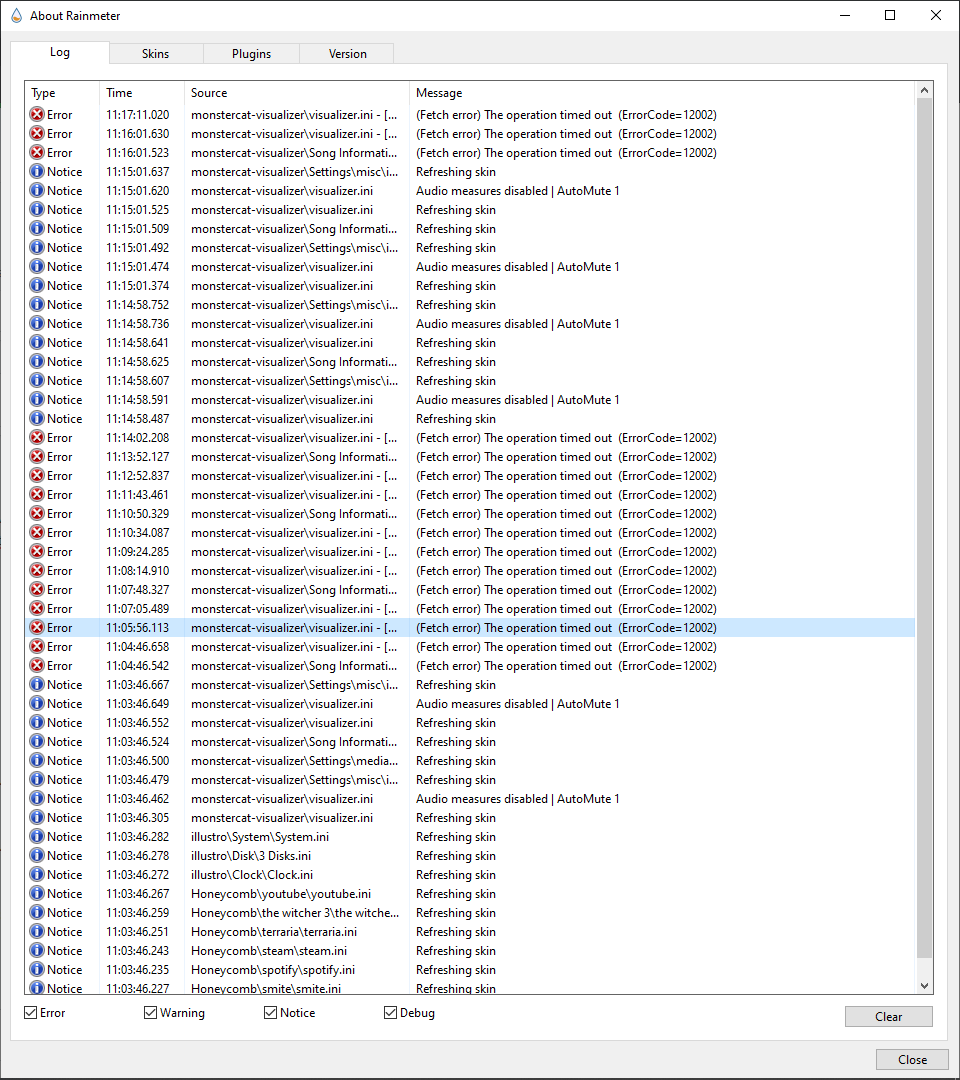The image size is (960, 1080).
Task: Switch to the Version tab
Action: click(x=346, y=53)
